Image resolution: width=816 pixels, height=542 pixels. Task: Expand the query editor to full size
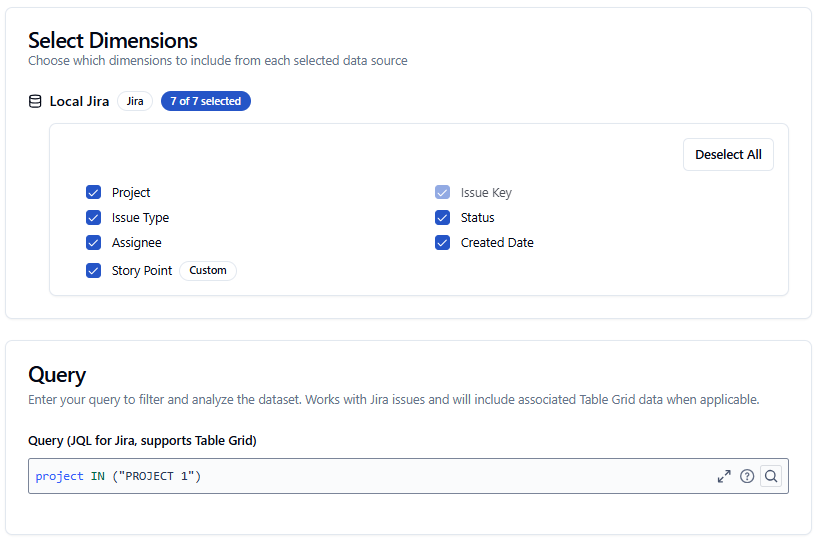point(724,476)
